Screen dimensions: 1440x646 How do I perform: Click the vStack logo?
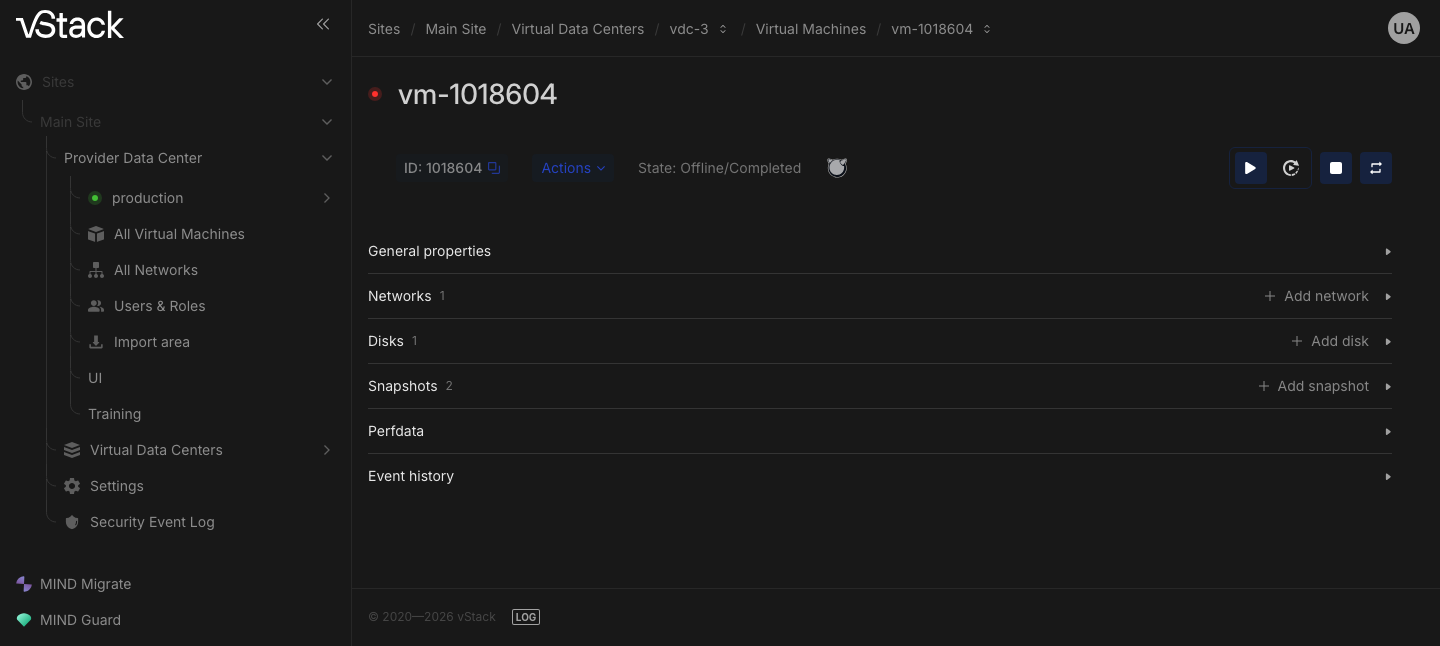70,25
